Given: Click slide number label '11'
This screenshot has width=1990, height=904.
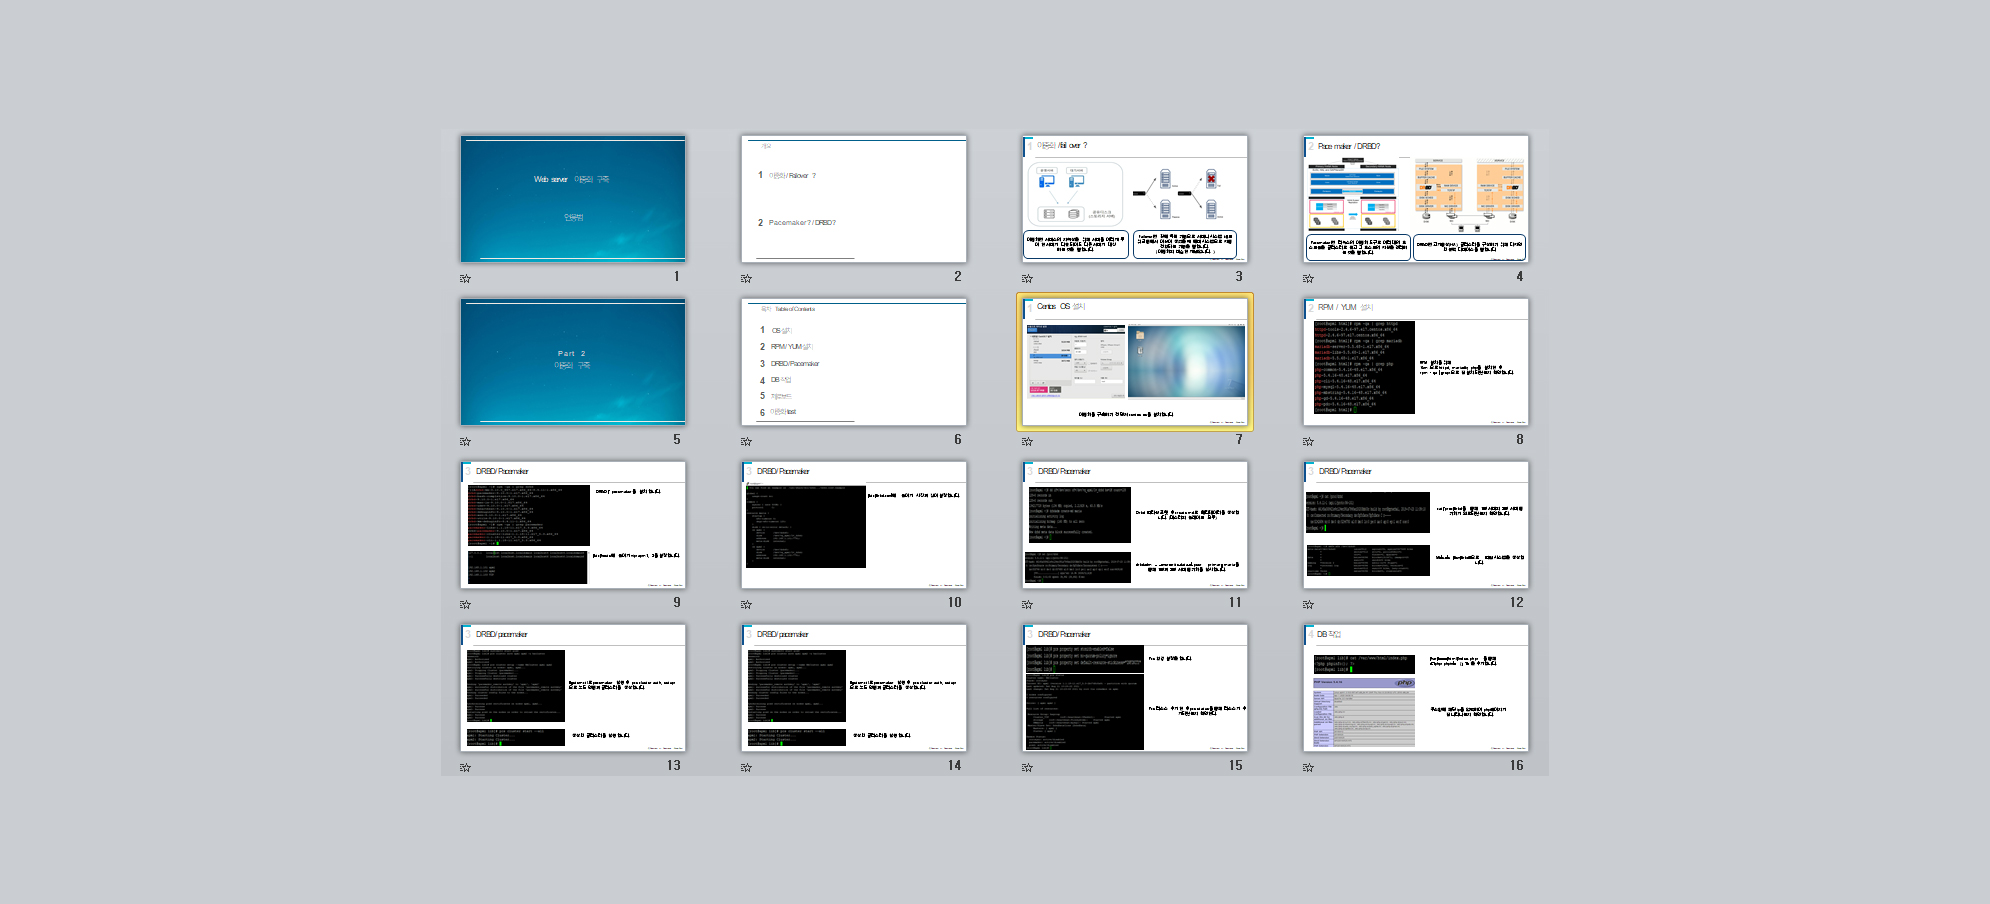Looking at the screenshot, I should point(1236,603).
